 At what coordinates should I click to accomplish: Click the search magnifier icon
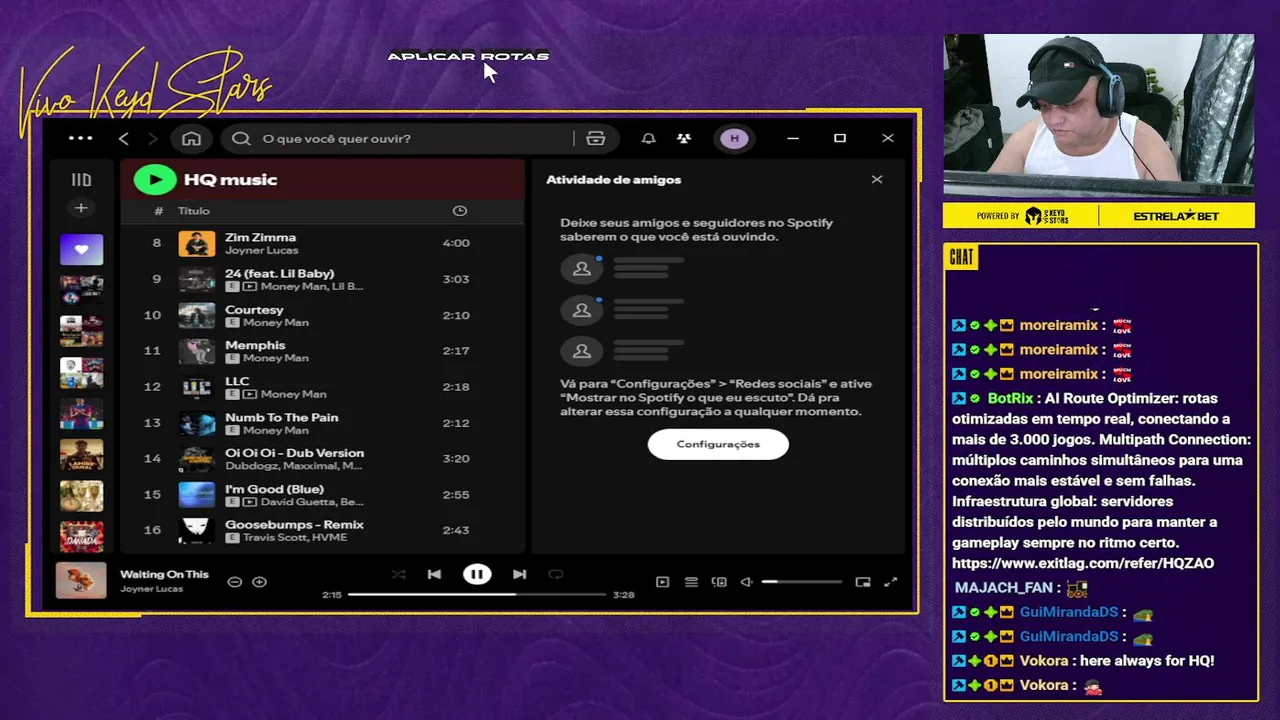click(x=241, y=138)
